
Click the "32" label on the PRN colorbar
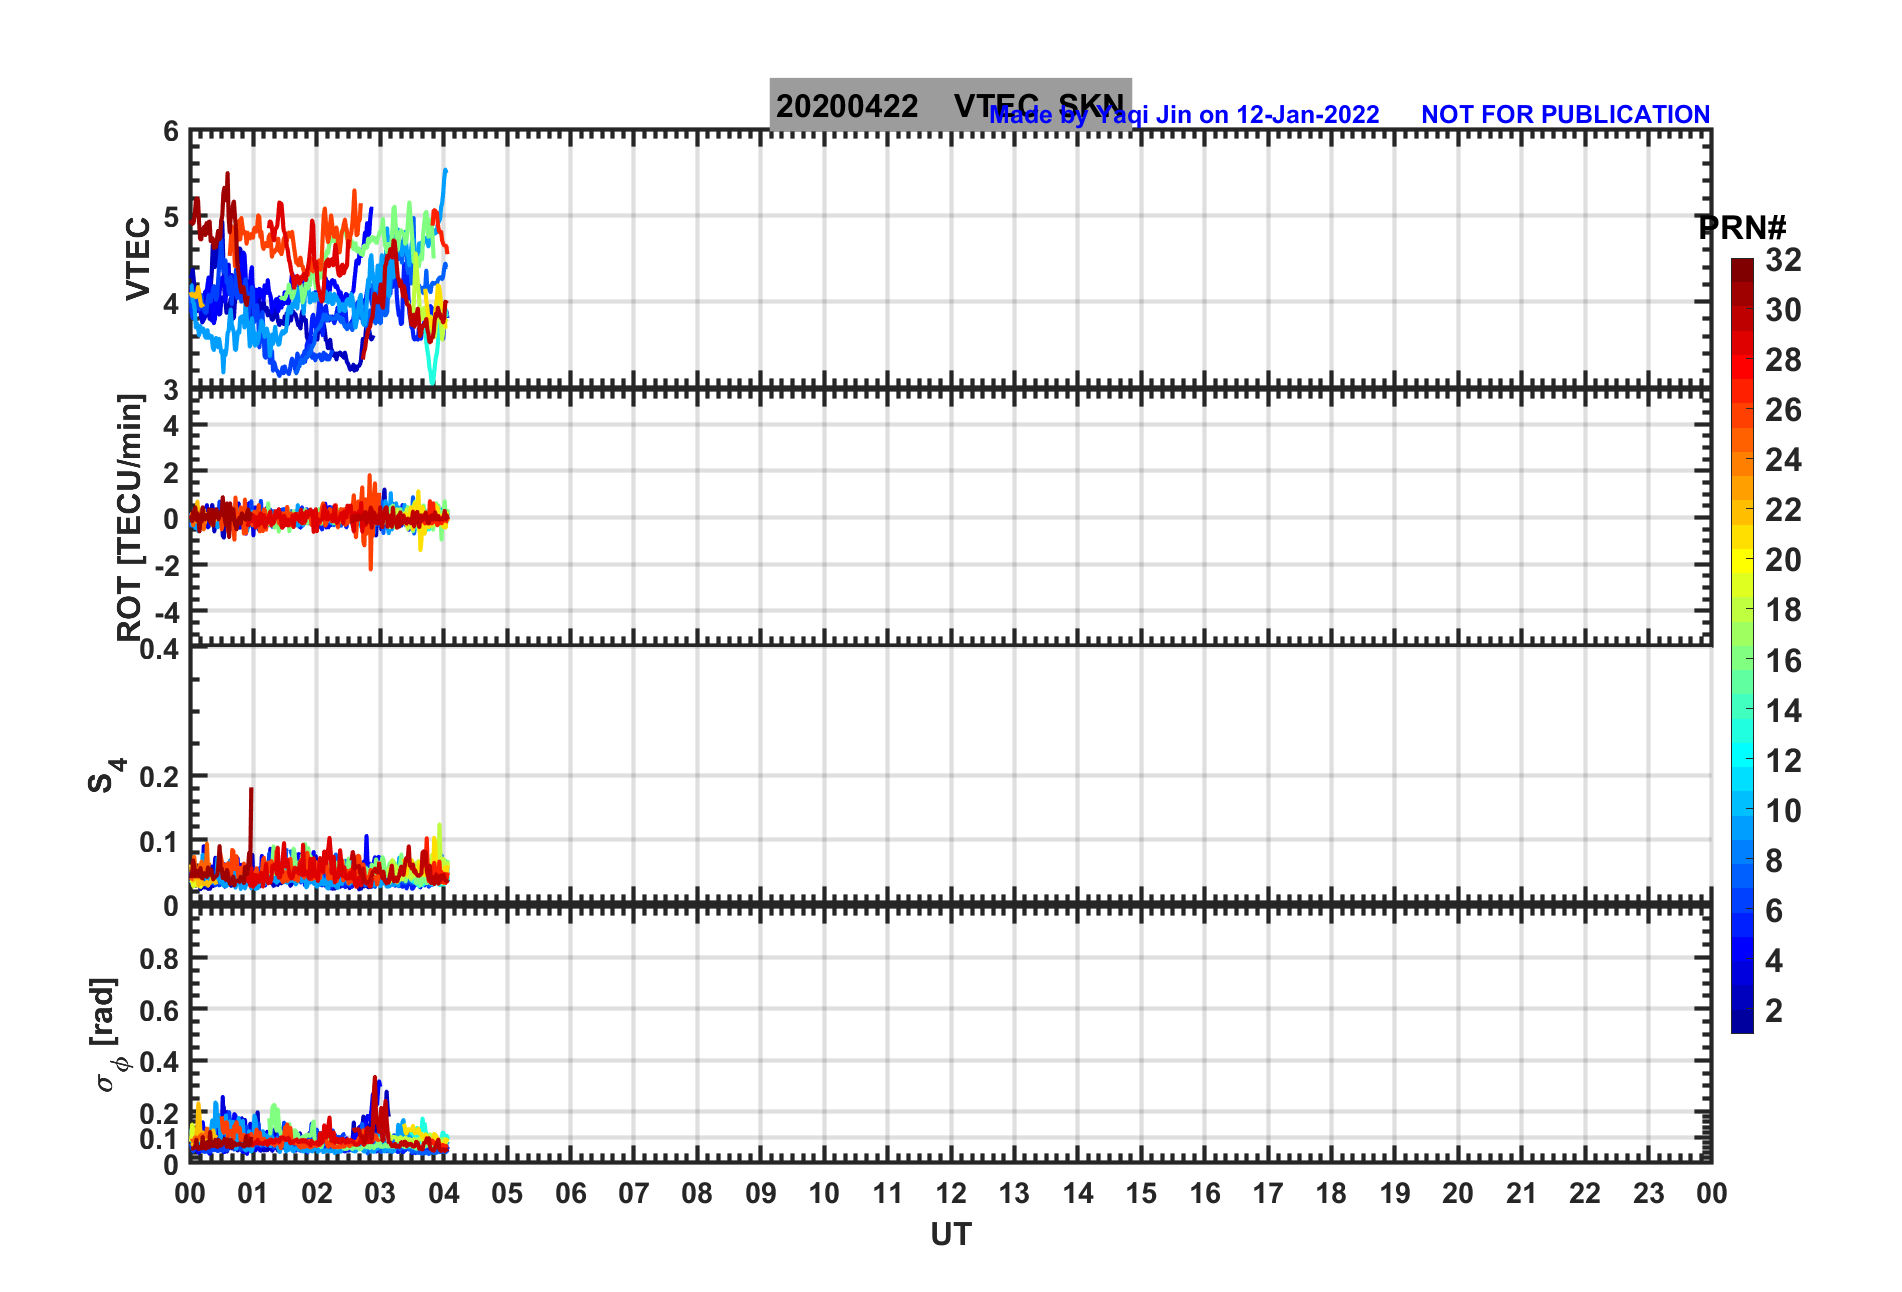tap(1784, 260)
